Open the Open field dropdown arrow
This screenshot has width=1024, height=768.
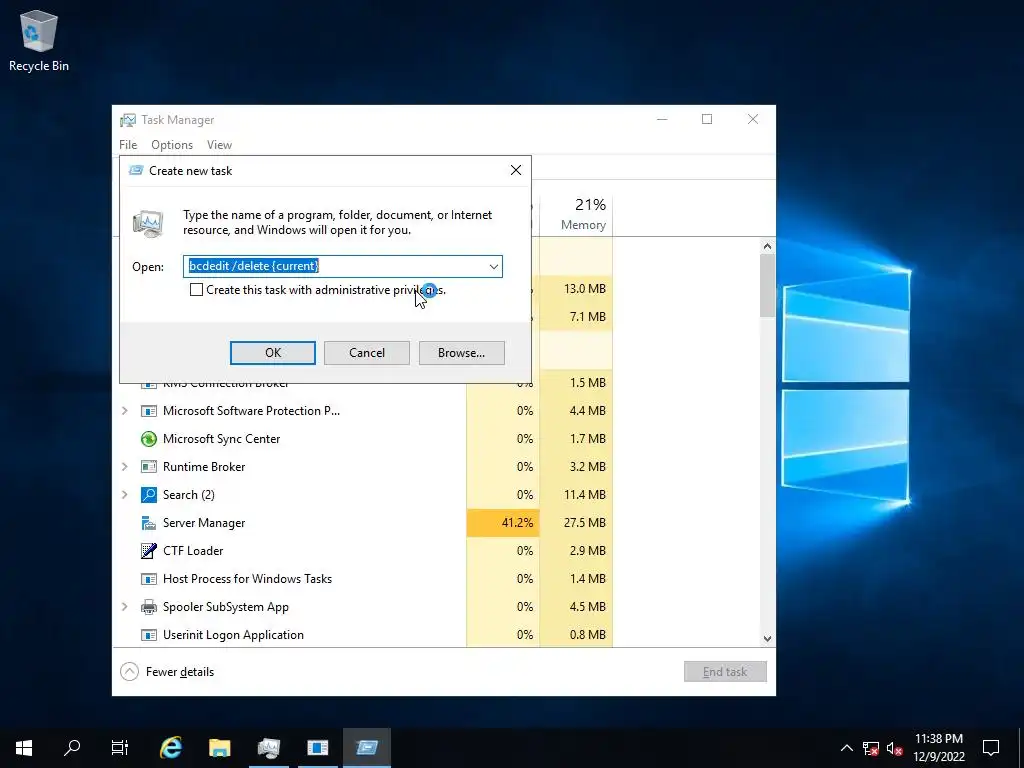coord(494,266)
